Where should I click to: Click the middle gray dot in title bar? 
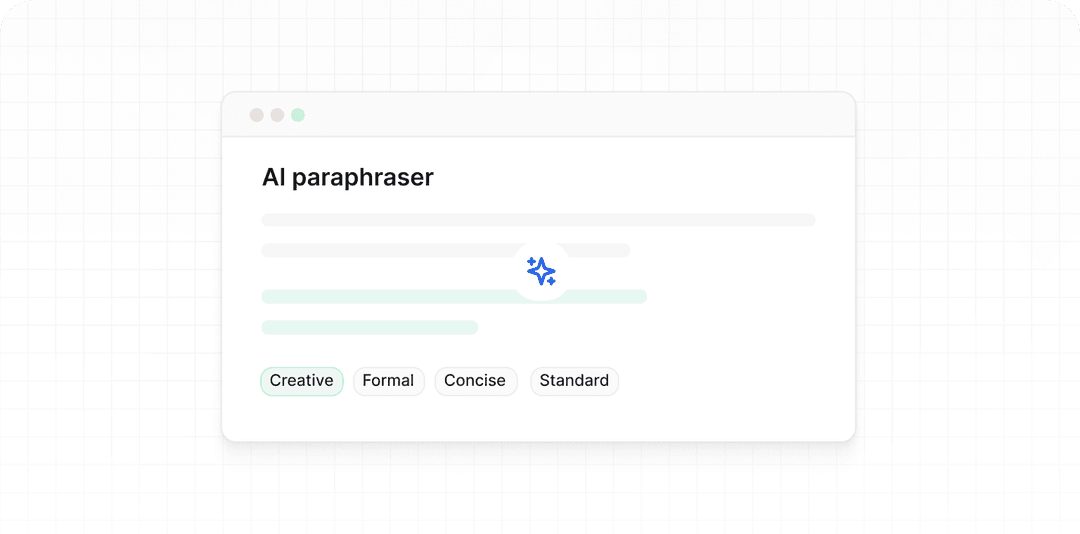(277, 115)
